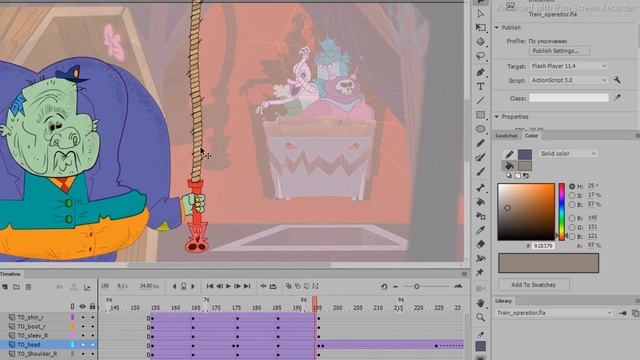Screen dimensions: 640x360
Task: Select the H hue radio button
Action: tap(572, 186)
